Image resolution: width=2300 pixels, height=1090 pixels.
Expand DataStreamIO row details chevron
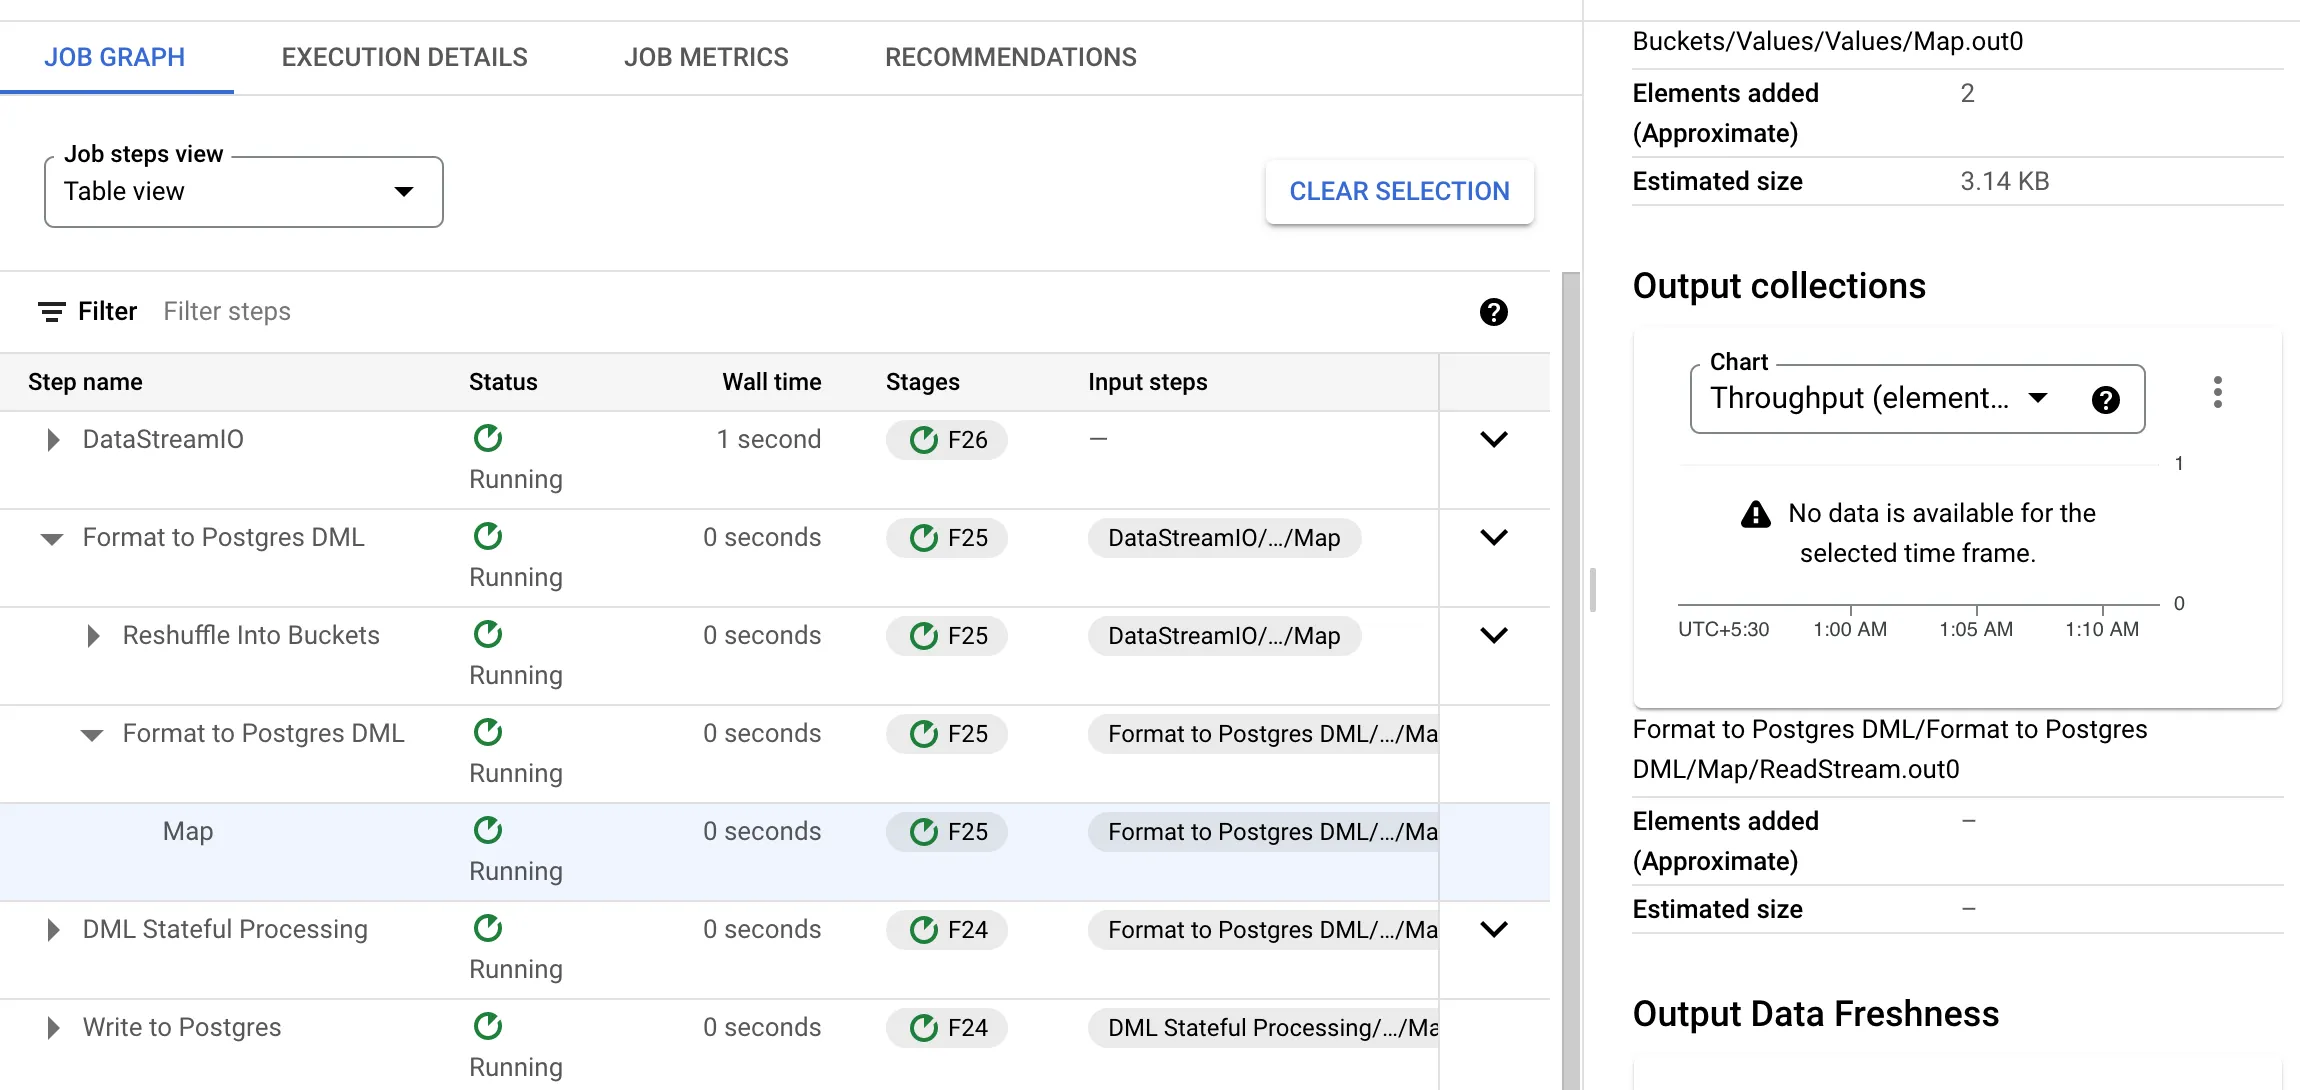(x=1493, y=440)
